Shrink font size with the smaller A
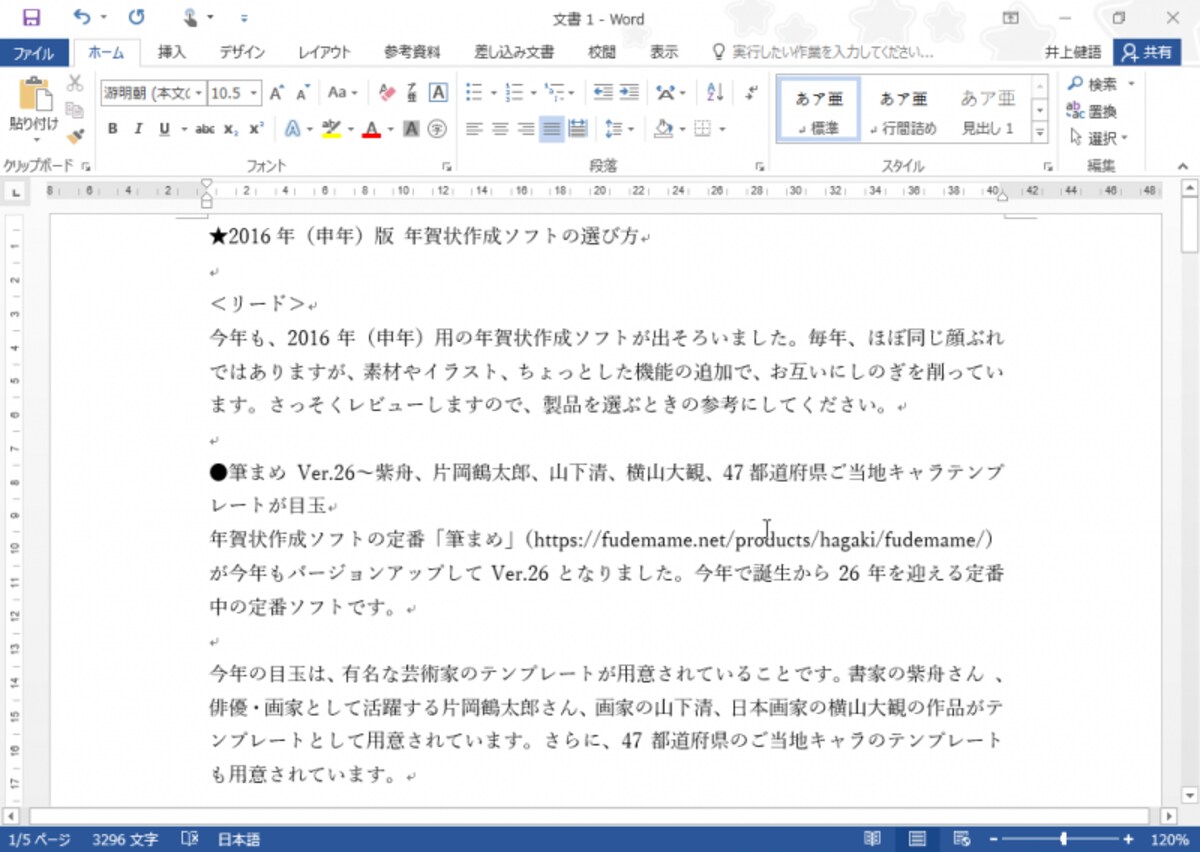Image resolution: width=1200 pixels, height=852 pixels. click(x=301, y=93)
